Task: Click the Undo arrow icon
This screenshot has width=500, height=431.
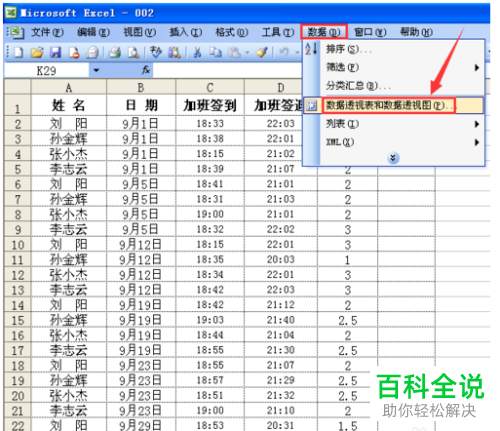Action: coord(284,52)
